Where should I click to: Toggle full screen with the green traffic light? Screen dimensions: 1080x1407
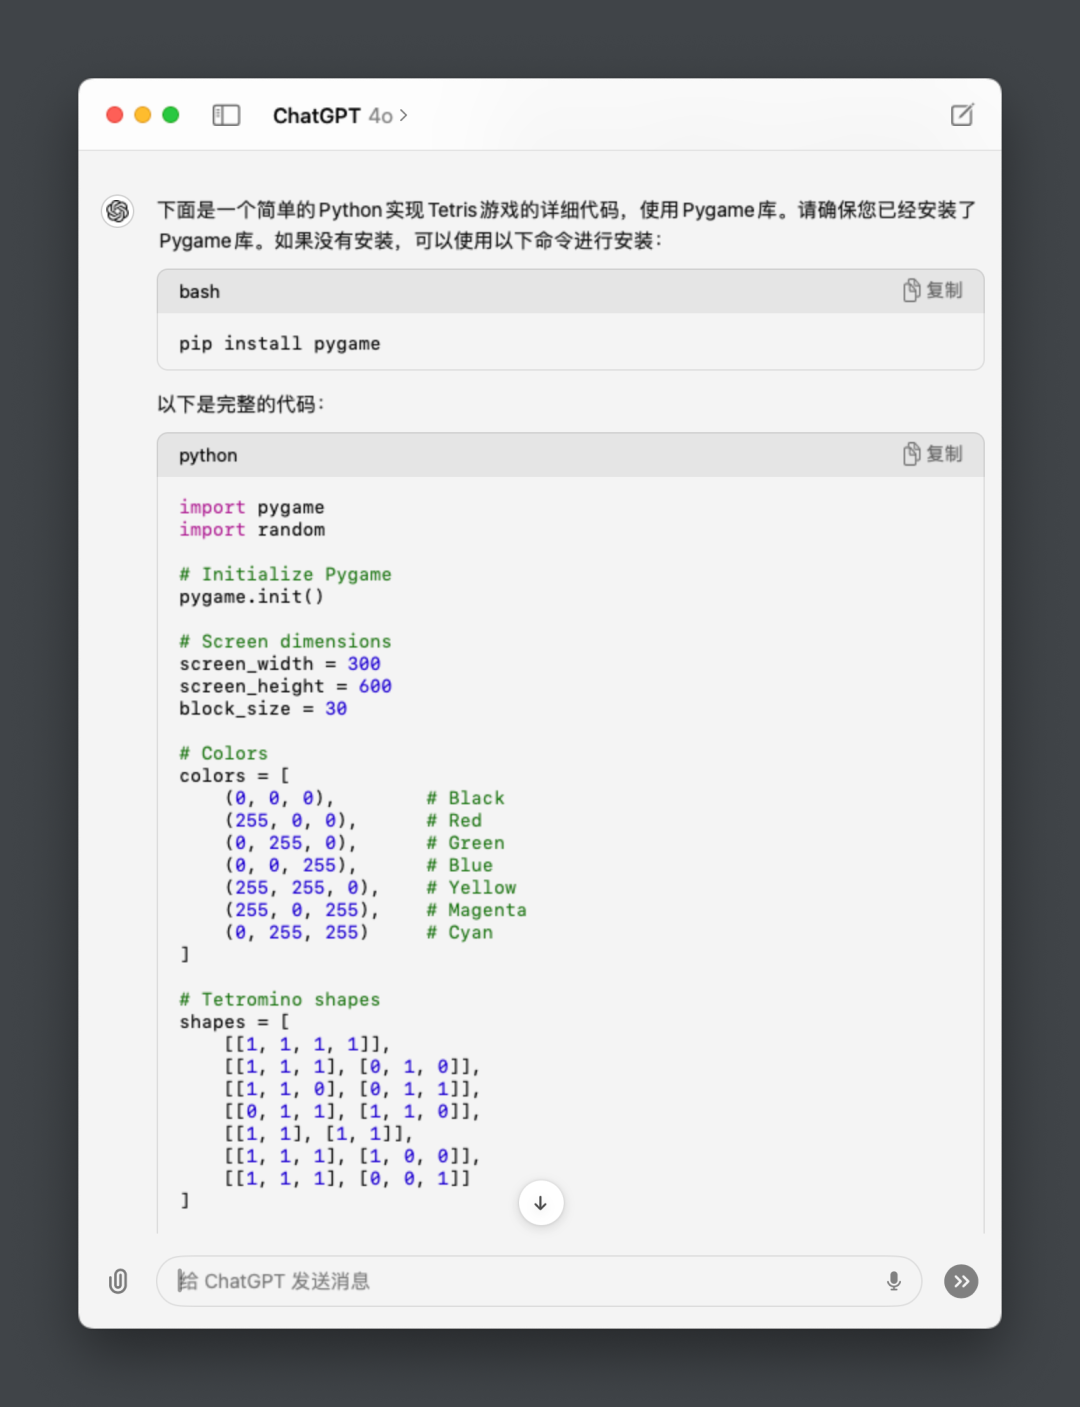[171, 114]
